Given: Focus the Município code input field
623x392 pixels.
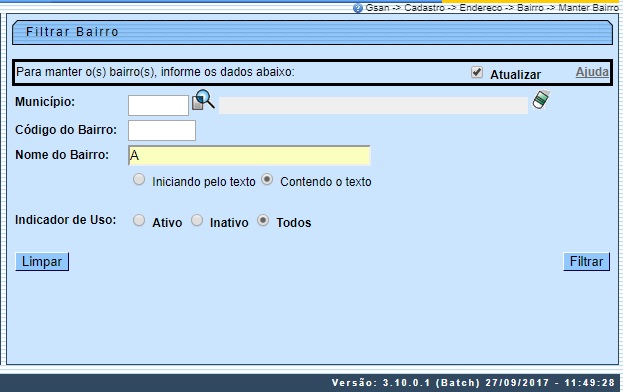Looking at the screenshot, I should click(x=158, y=105).
